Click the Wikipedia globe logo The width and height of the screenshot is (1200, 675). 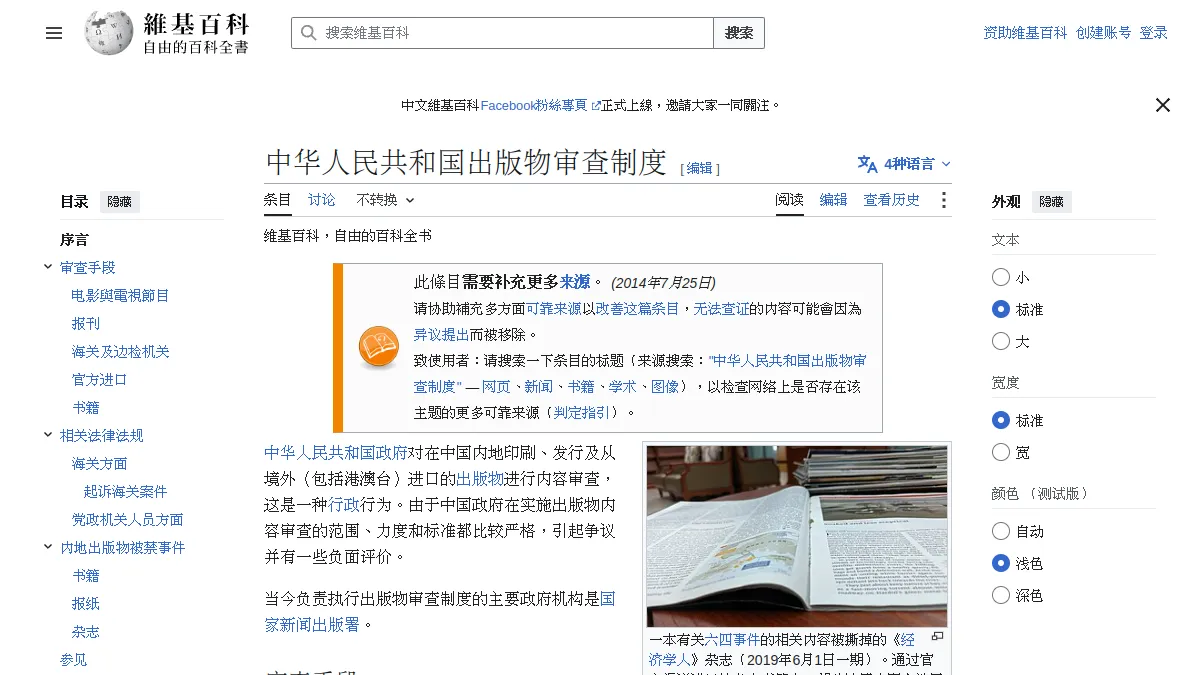coord(109,33)
